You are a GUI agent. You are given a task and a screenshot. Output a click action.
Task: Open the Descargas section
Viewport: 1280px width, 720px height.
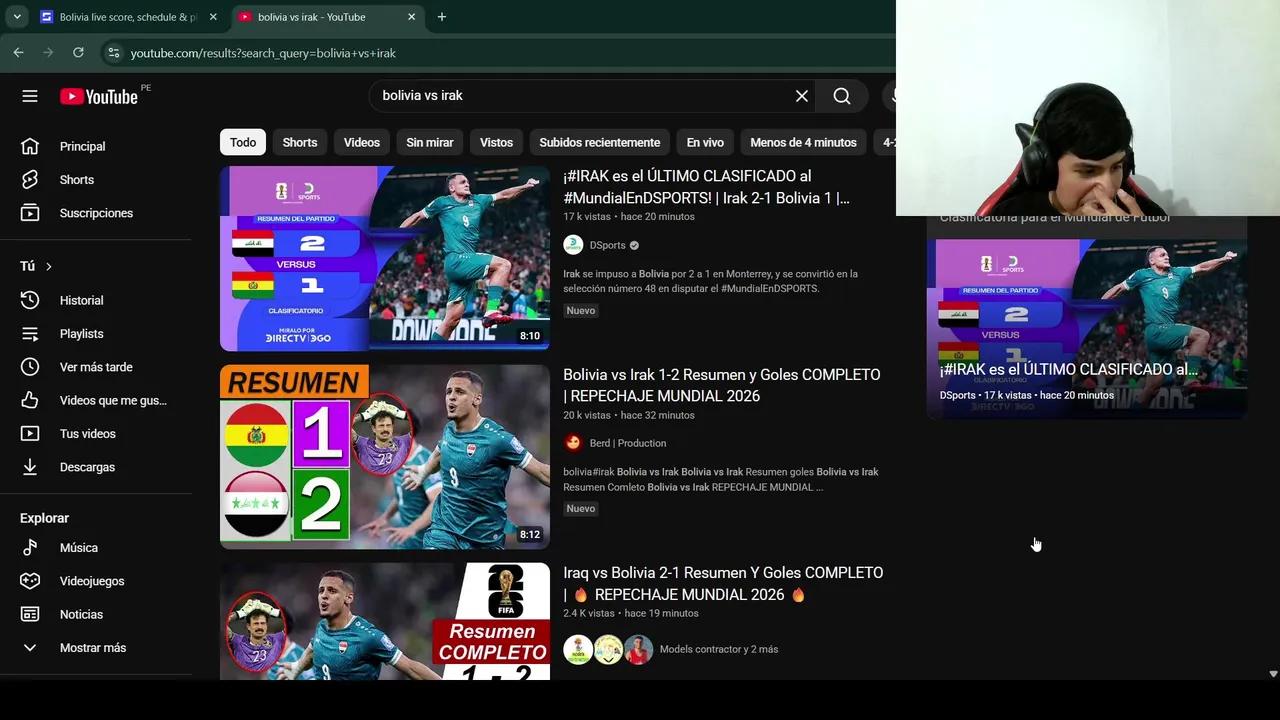click(87, 466)
